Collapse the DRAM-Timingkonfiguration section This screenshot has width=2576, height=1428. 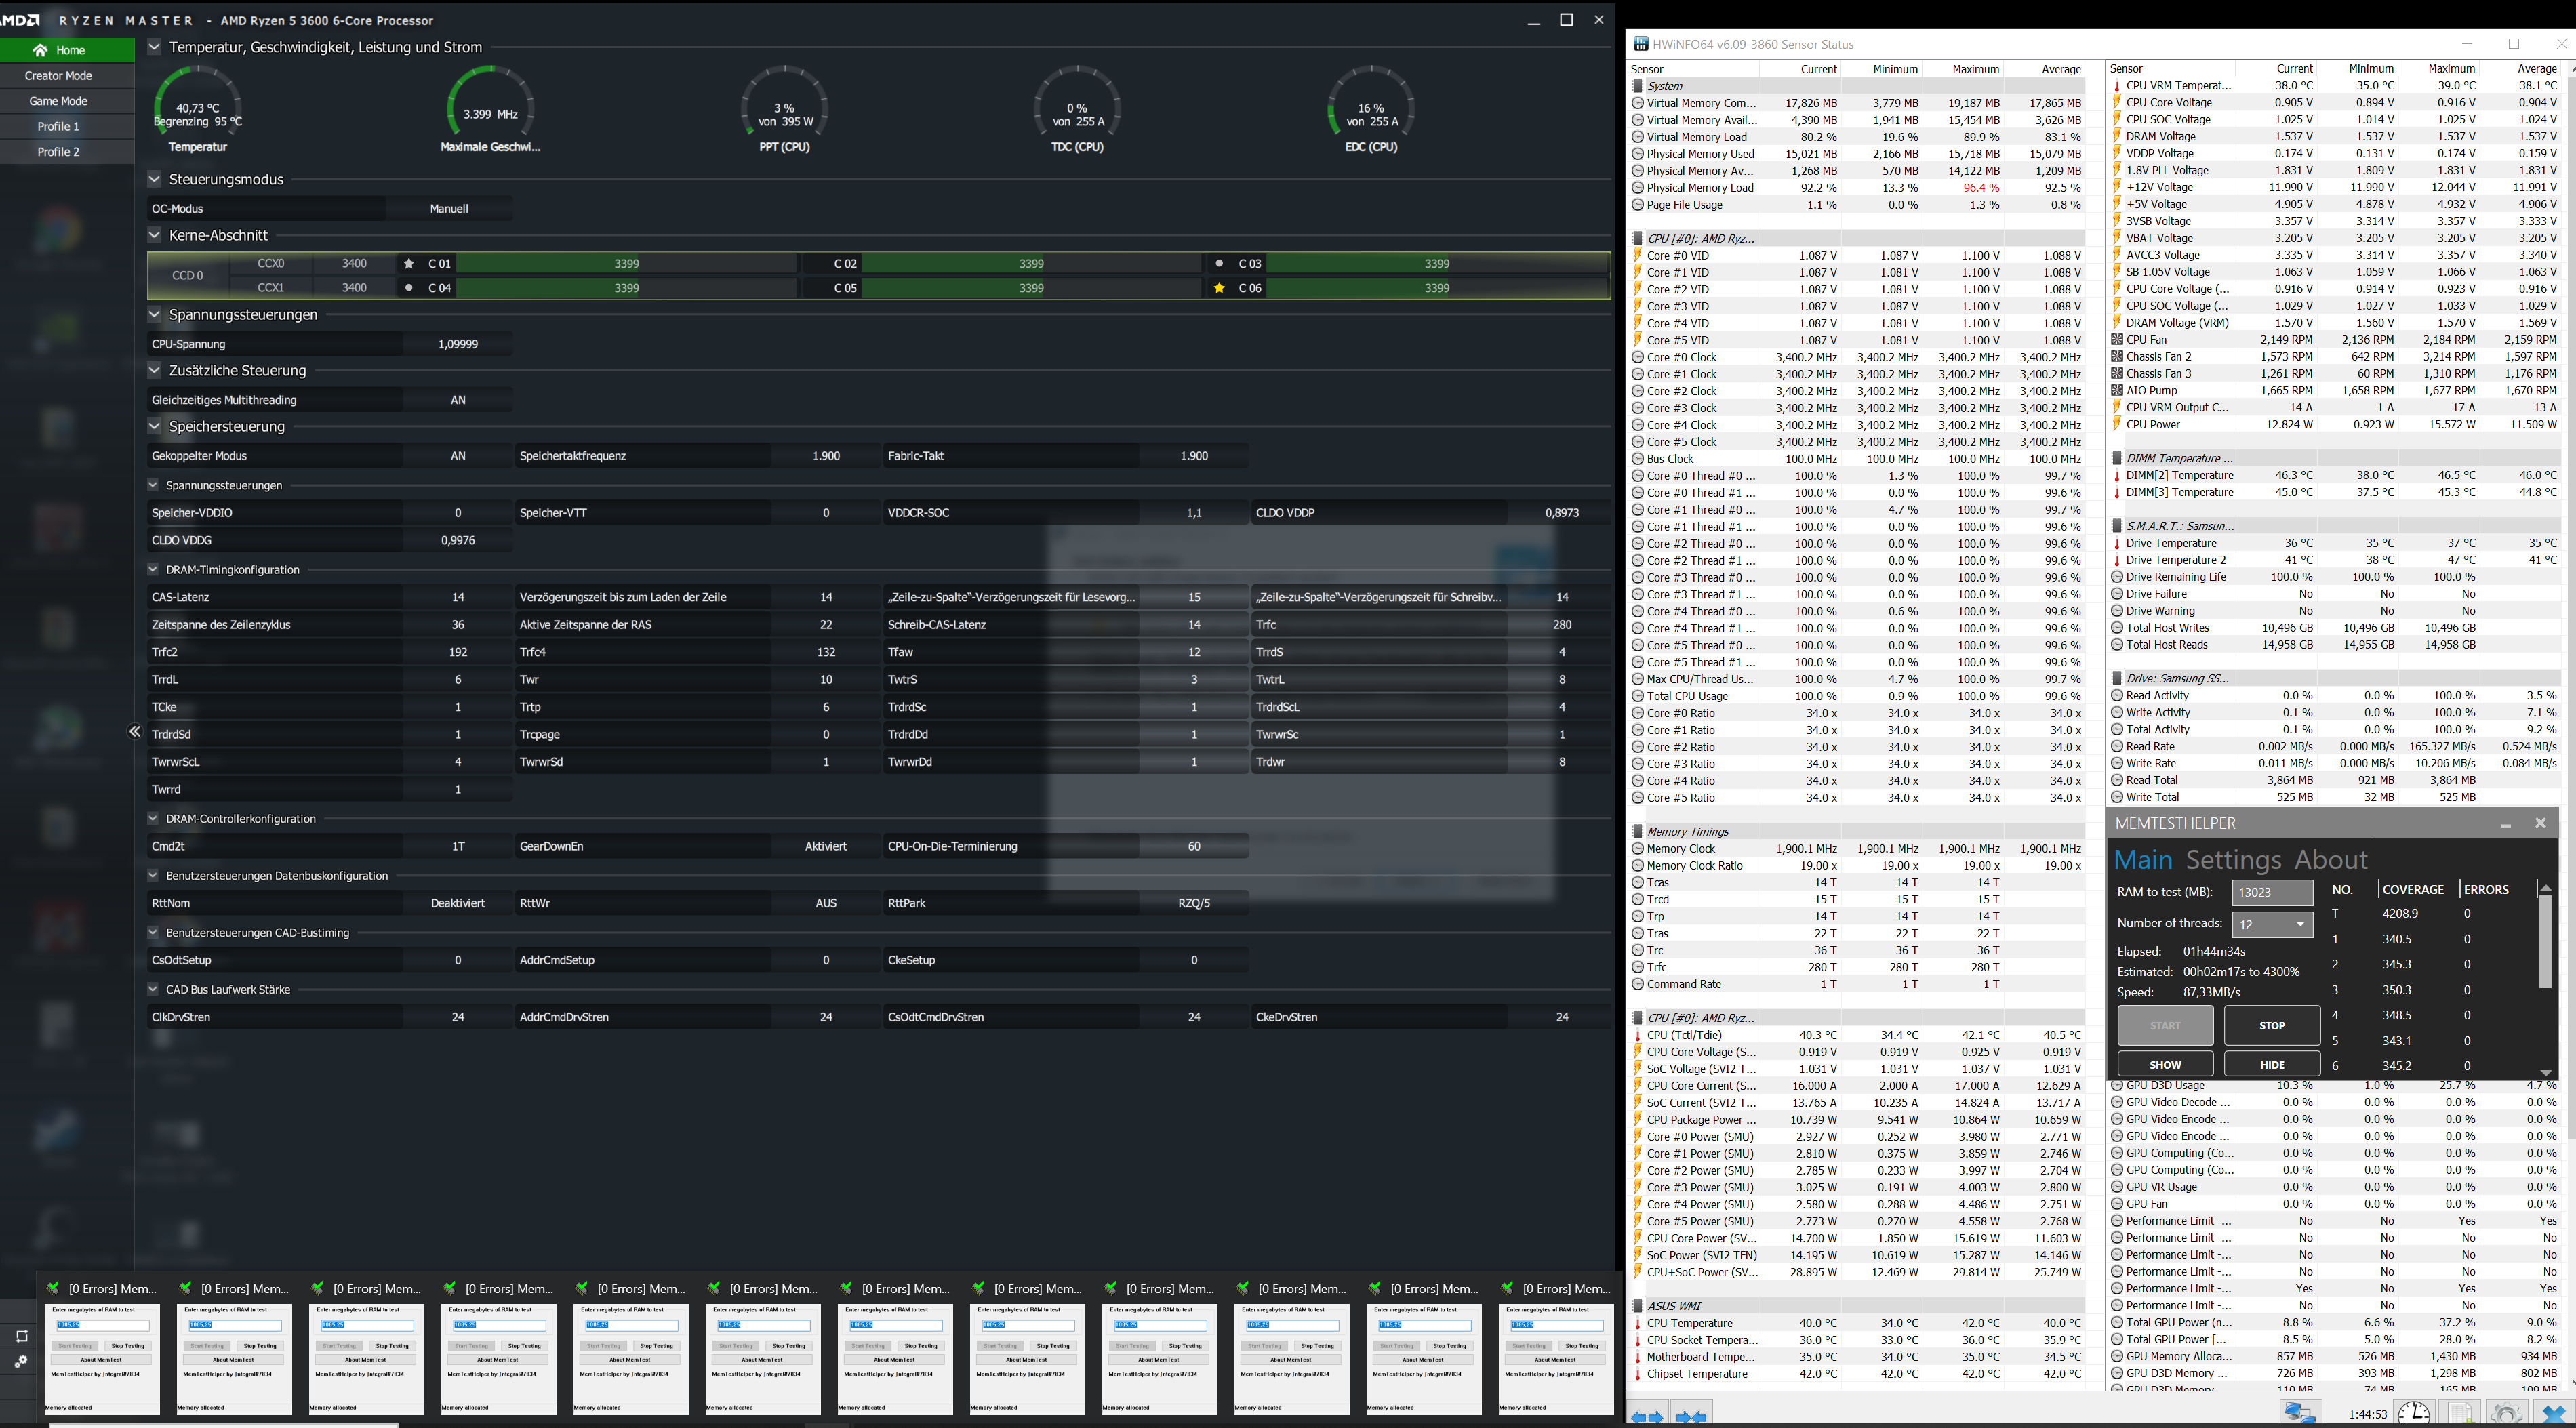153,570
